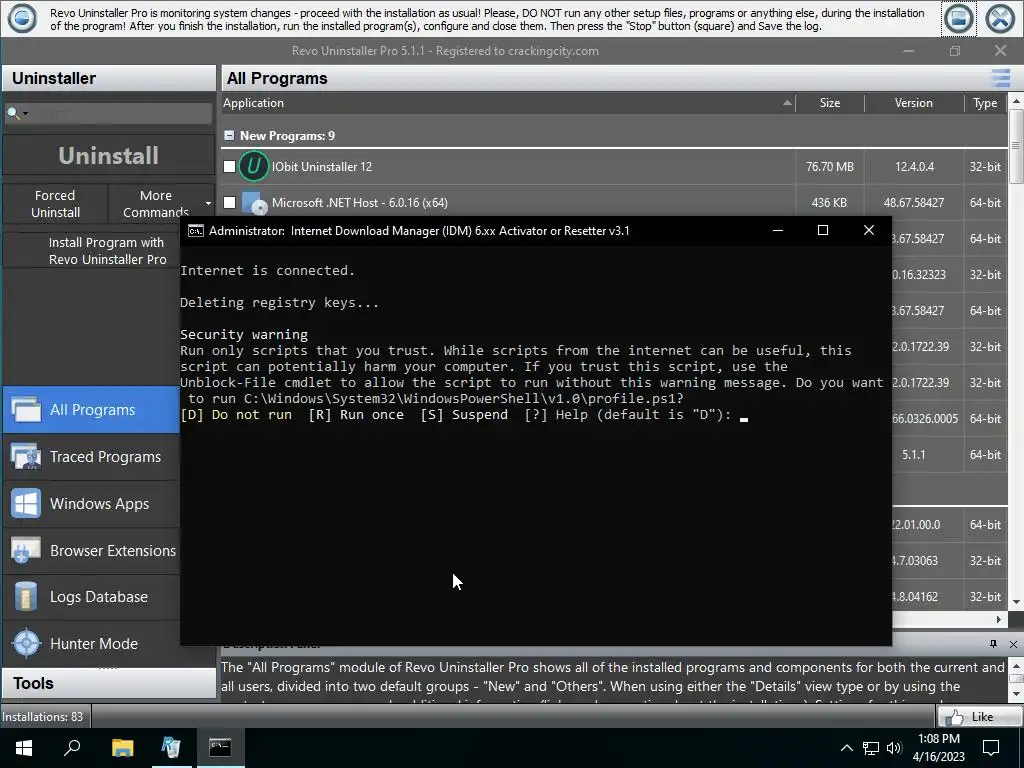1024x768 pixels.
Task: Click the program list scroll down arrow
Action: (x=1016, y=602)
